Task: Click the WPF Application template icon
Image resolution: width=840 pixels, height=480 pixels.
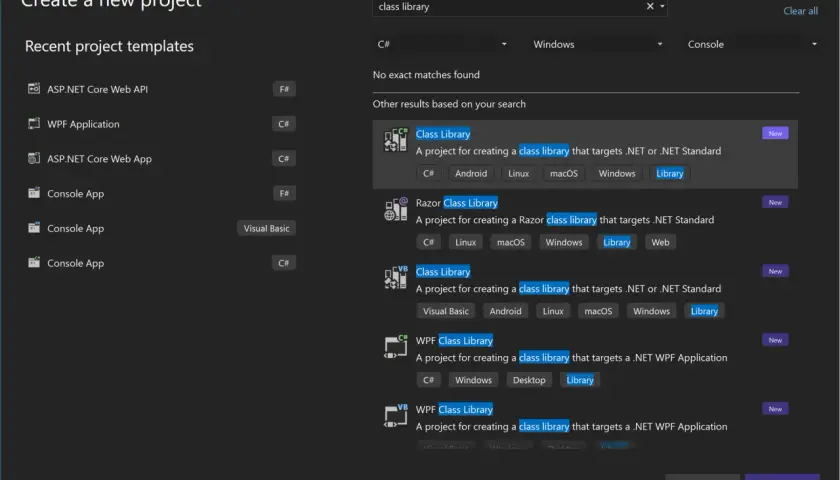Action: [34, 123]
